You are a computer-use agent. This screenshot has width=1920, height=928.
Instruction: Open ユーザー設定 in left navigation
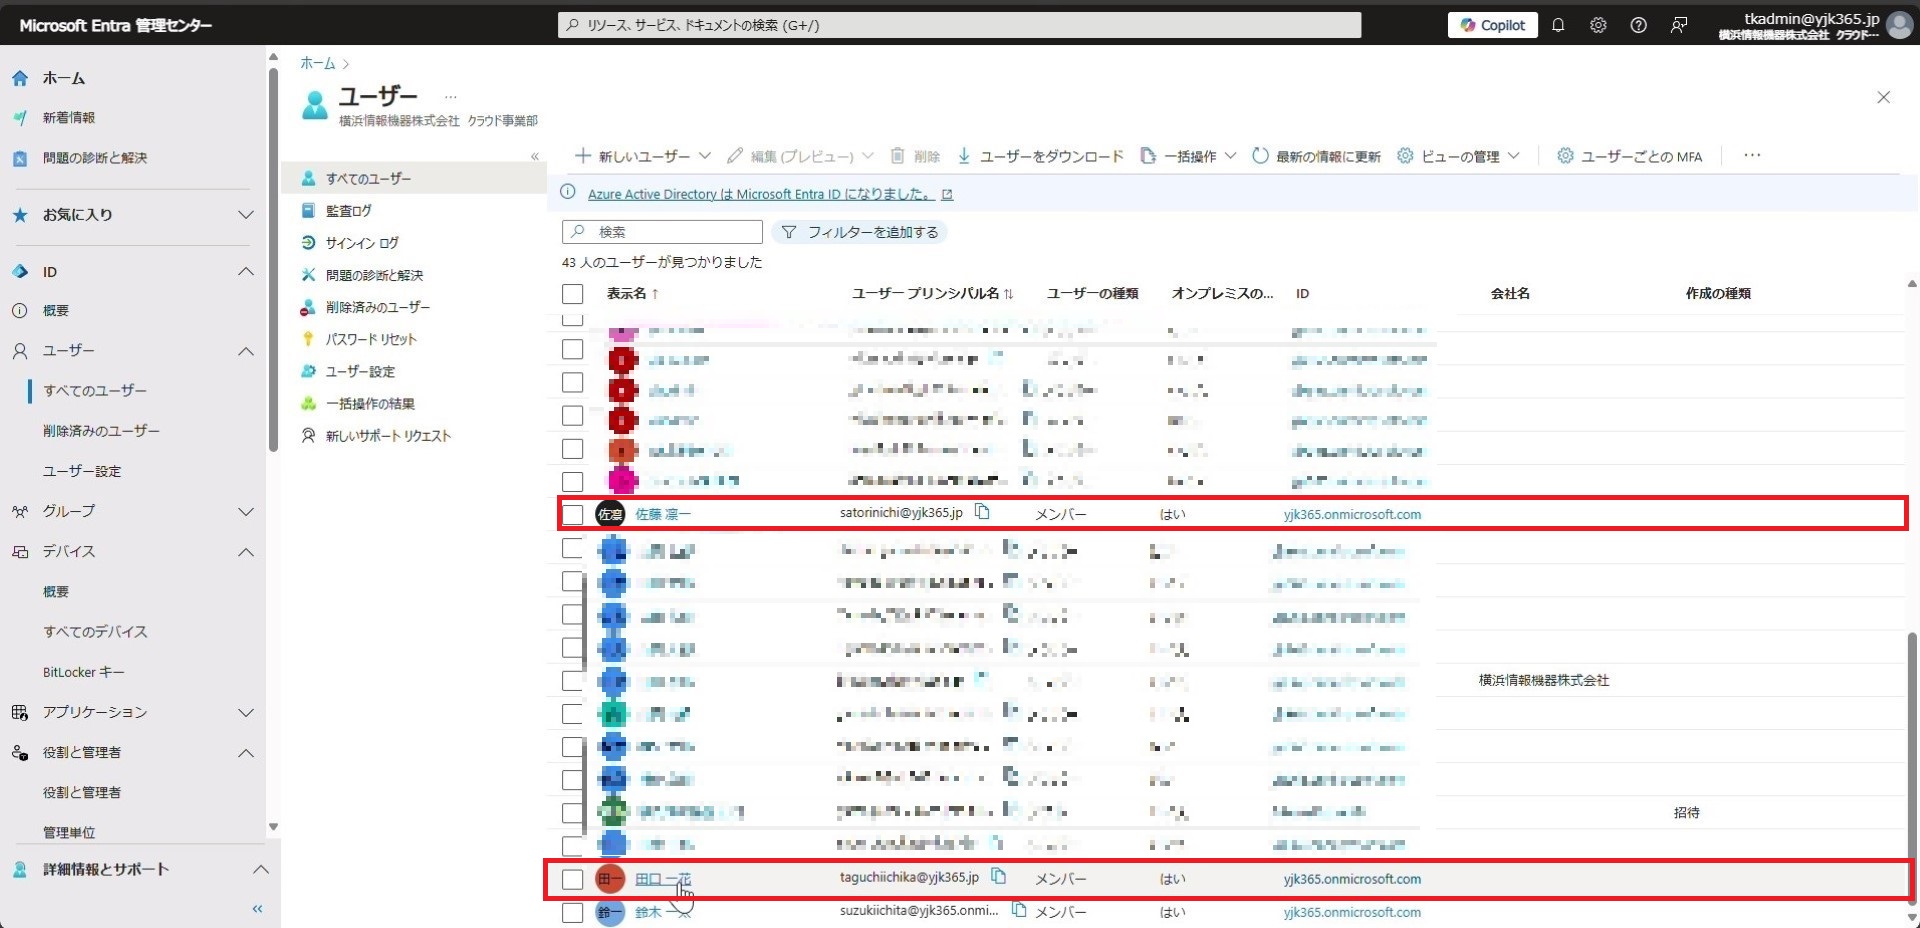click(x=81, y=471)
